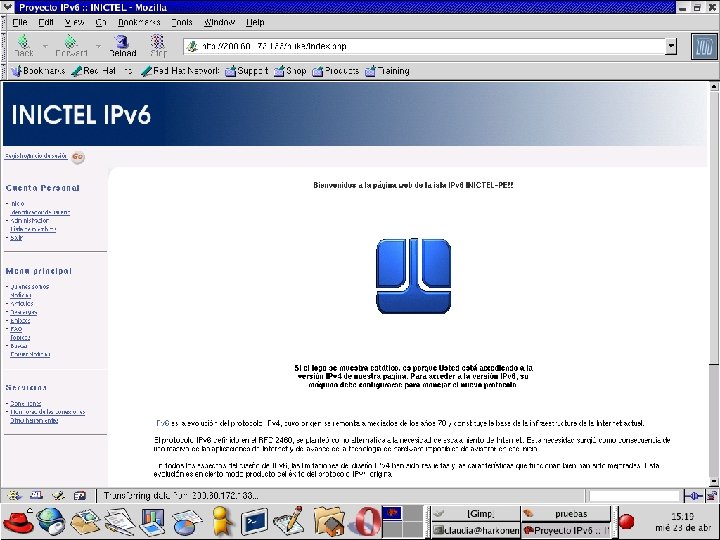The height and width of the screenshot is (540, 720).
Task: Click the Forward navigation button
Action: [x=71, y=46]
